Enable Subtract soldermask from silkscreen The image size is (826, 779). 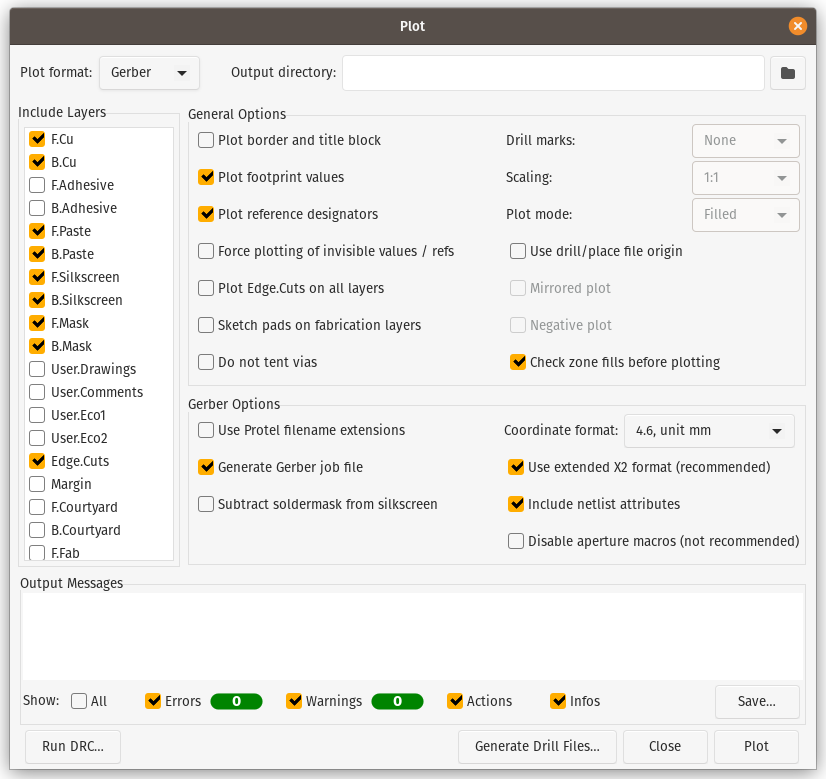click(x=207, y=505)
